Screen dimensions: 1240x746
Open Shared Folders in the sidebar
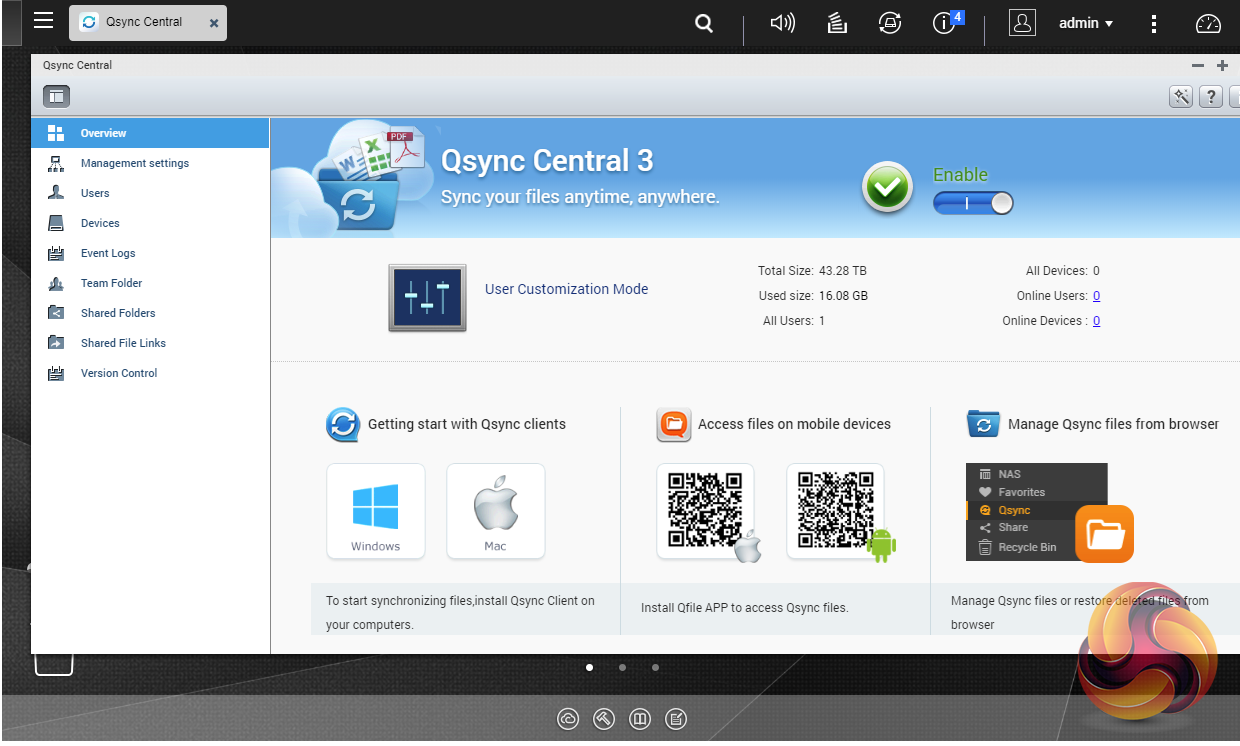(150, 313)
